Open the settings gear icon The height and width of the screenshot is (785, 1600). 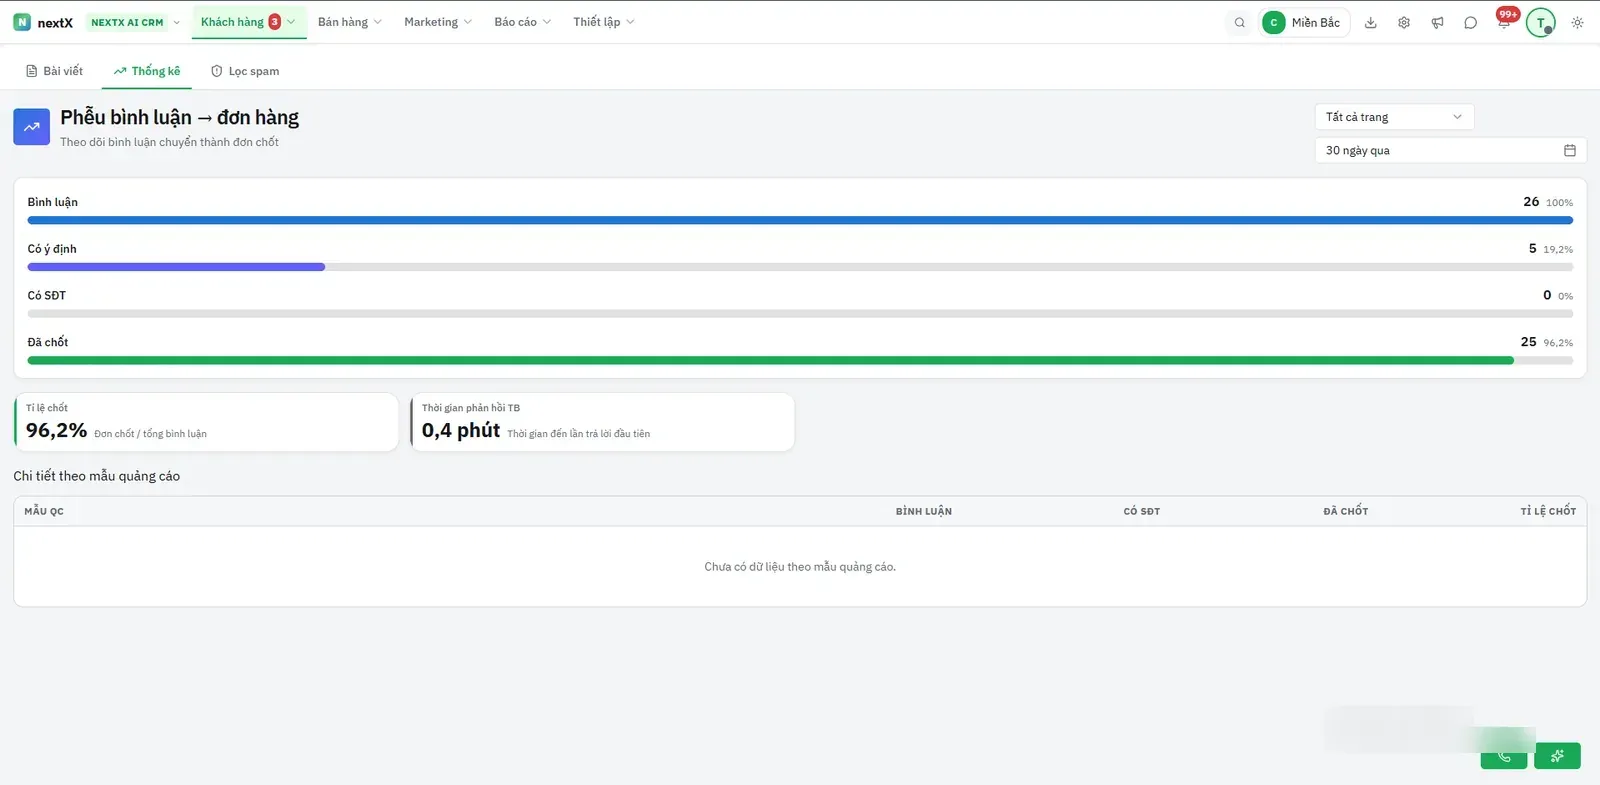pos(1404,22)
